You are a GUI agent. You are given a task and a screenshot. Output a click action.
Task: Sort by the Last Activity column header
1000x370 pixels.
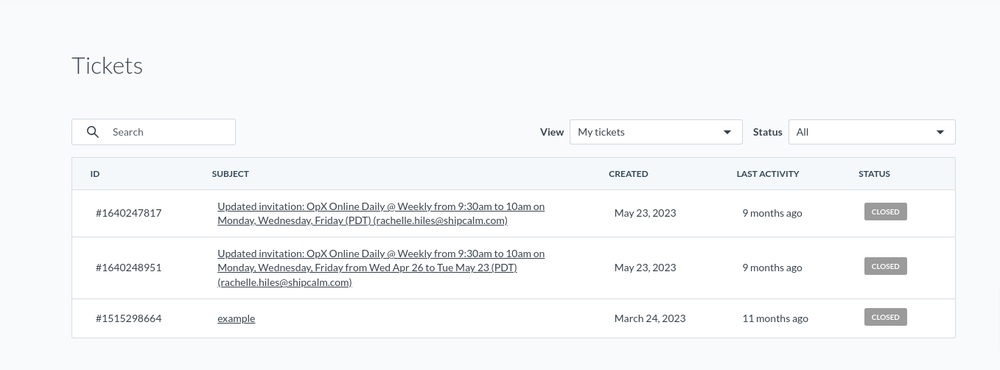click(x=767, y=174)
